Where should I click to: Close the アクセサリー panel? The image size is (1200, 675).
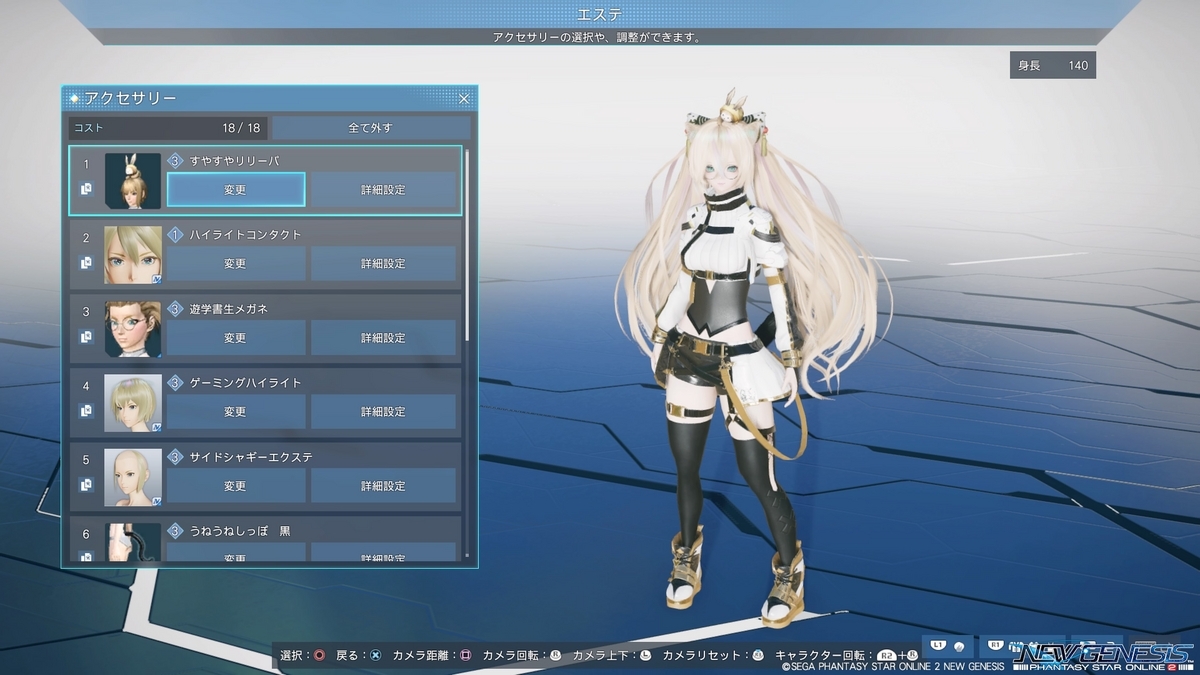click(x=464, y=98)
